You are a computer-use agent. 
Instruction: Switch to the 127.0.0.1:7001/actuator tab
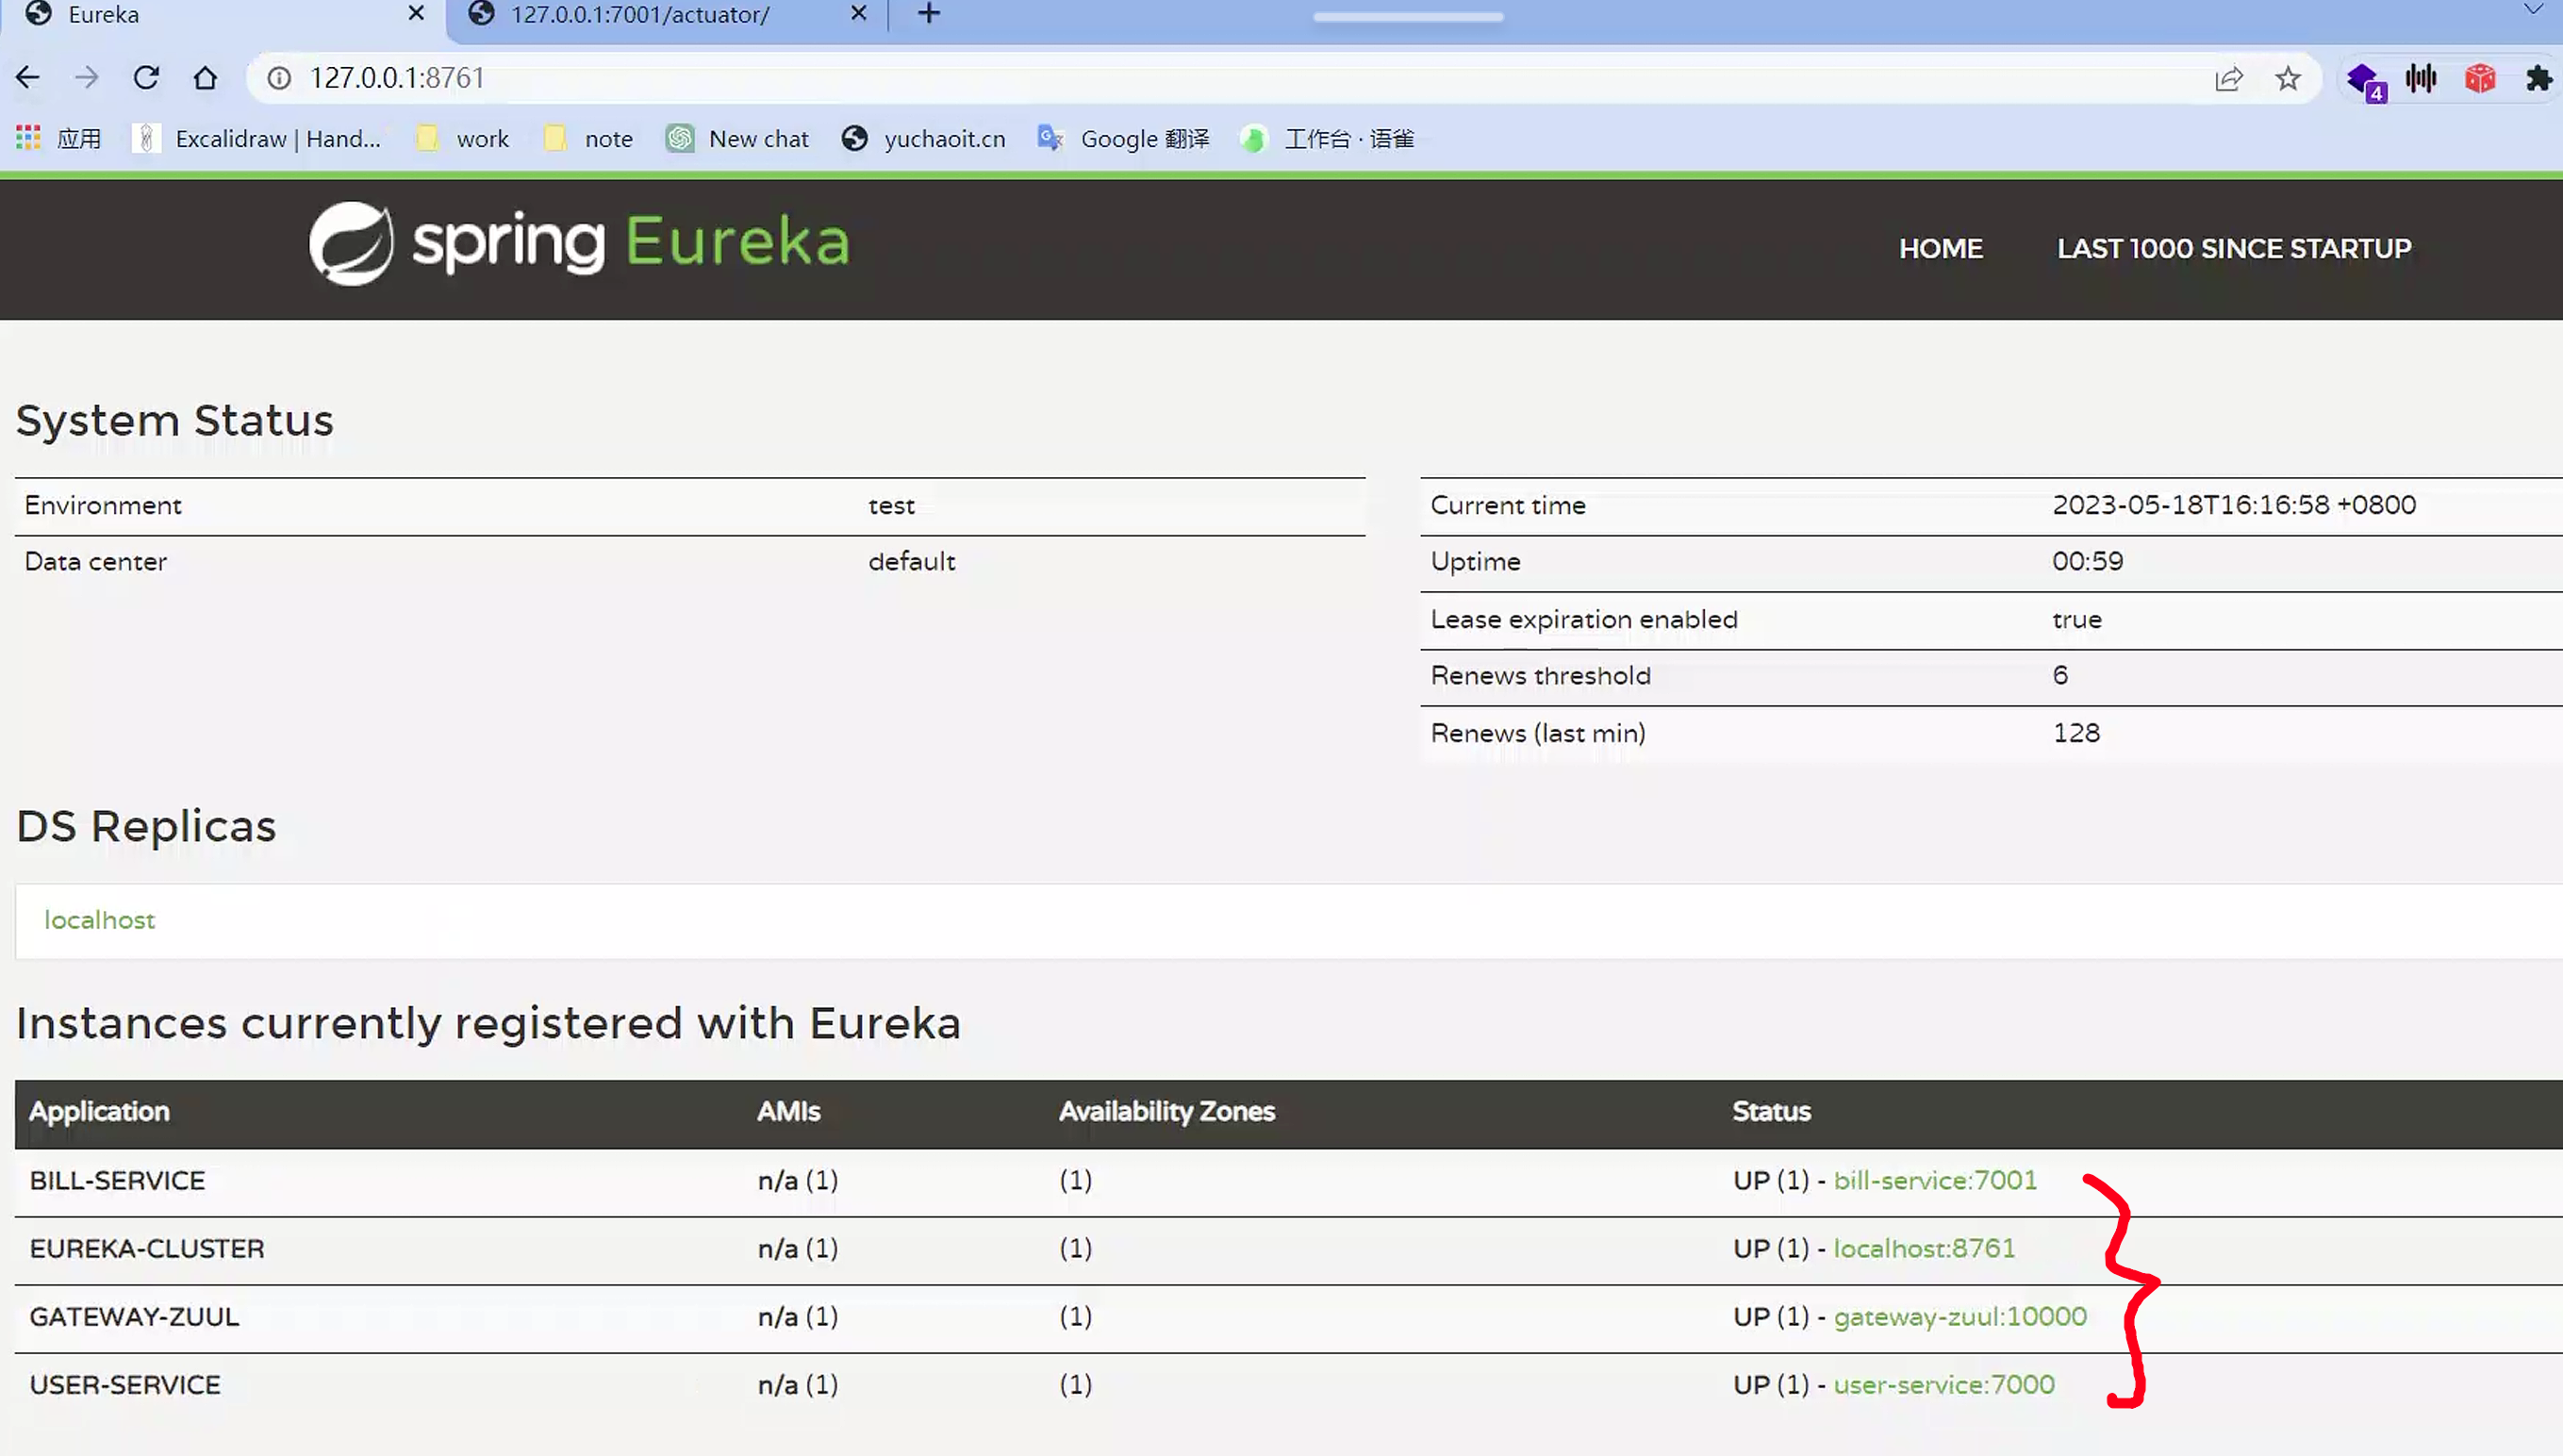[x=640, y=14]
